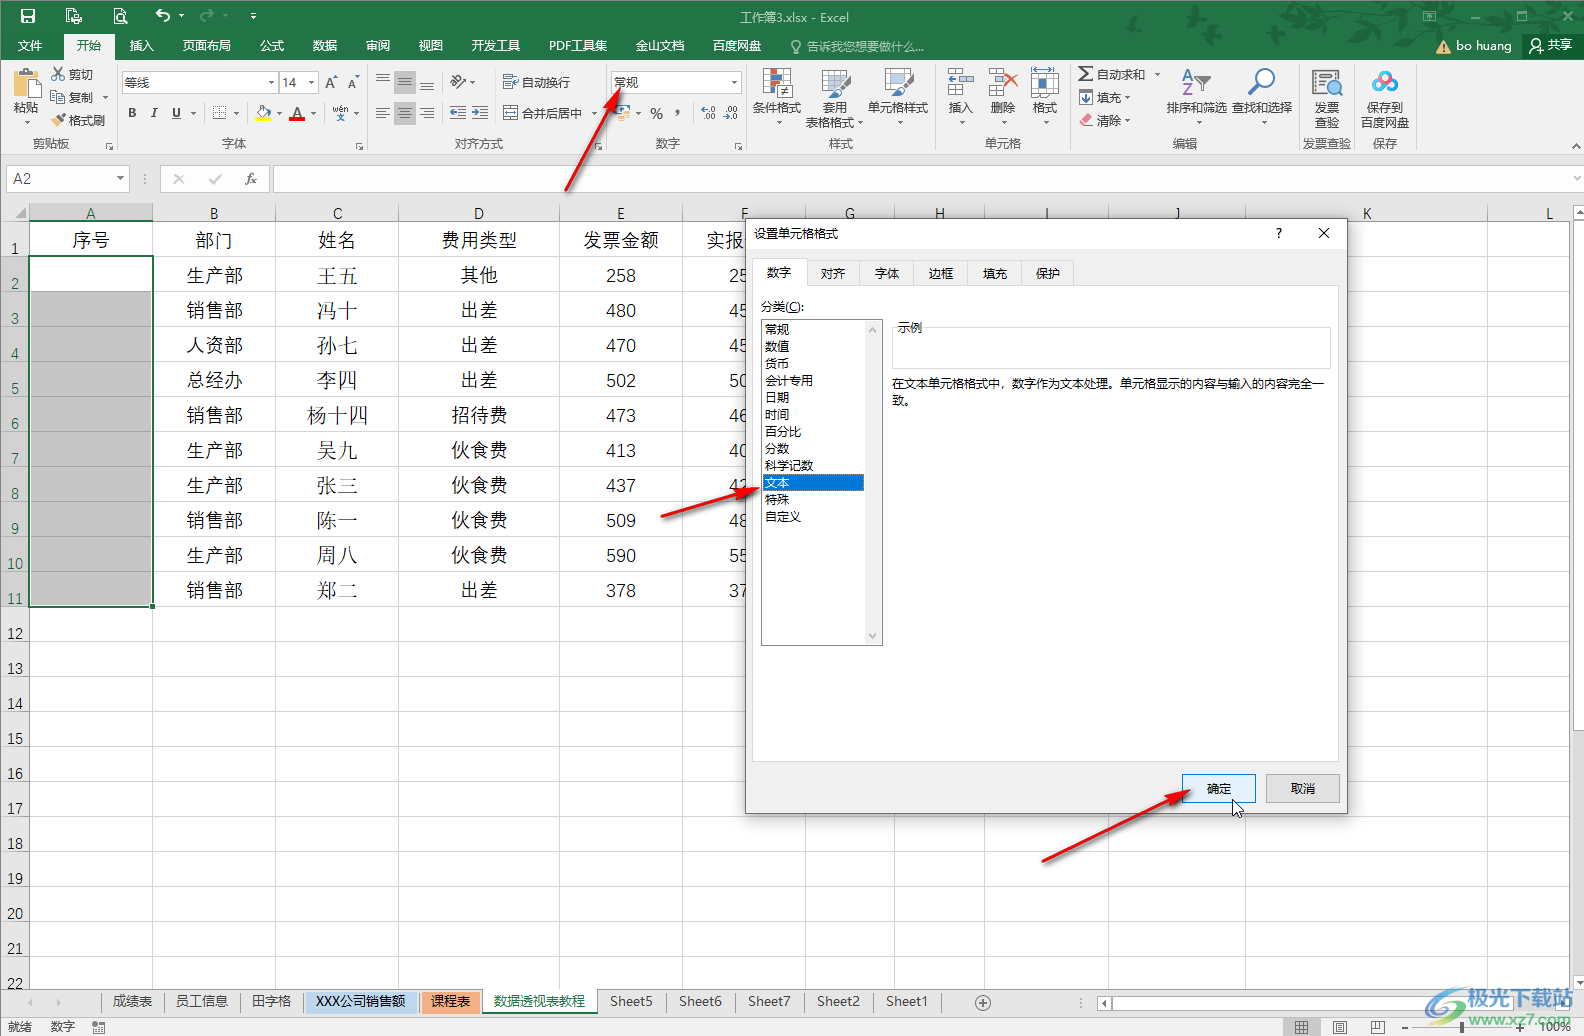Switch to the 插入 ribbon tab
The width and height of the screenshot is (1584, 1036).
[x=142, y=46]
